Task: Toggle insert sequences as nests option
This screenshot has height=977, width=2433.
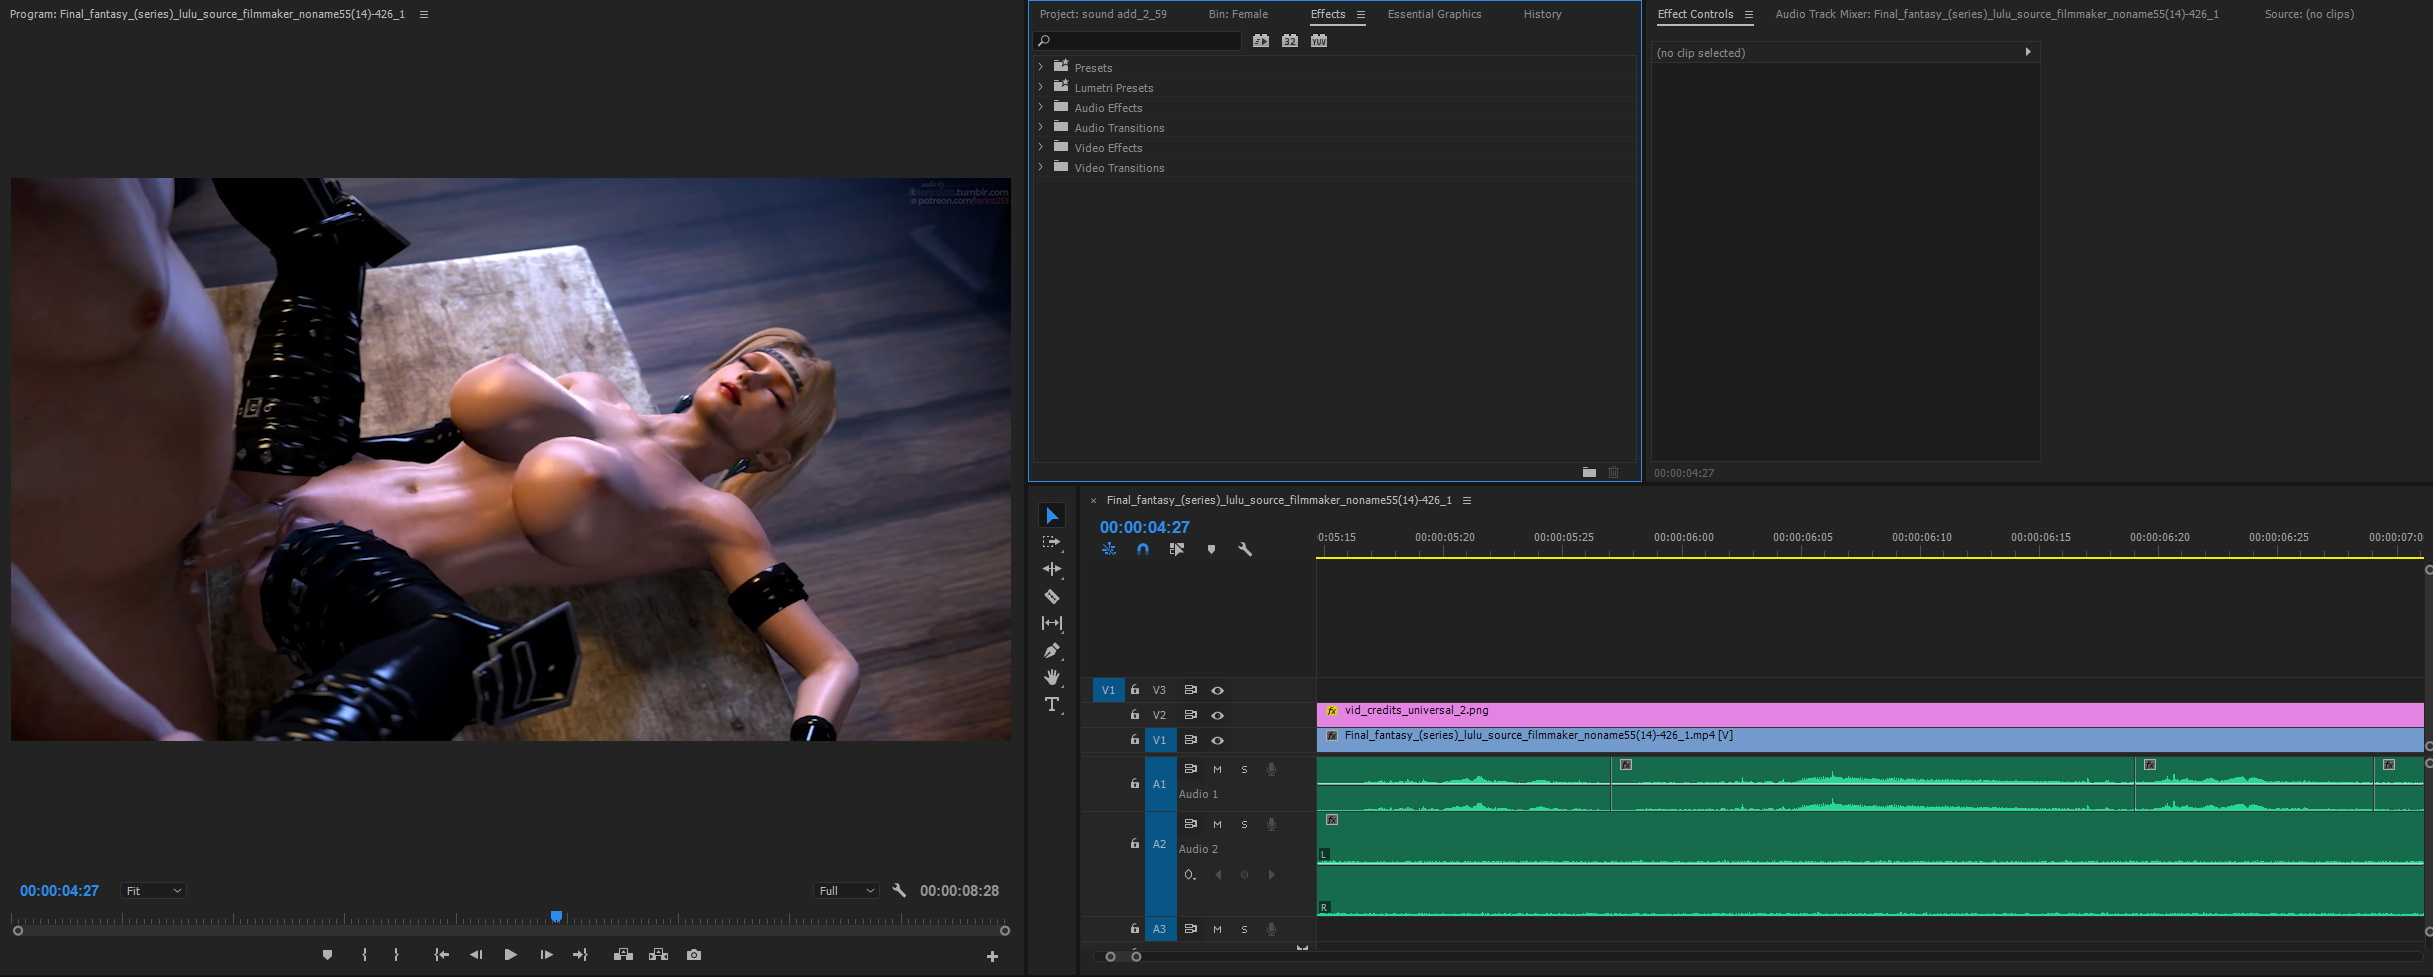Action: pos(1109,549)
